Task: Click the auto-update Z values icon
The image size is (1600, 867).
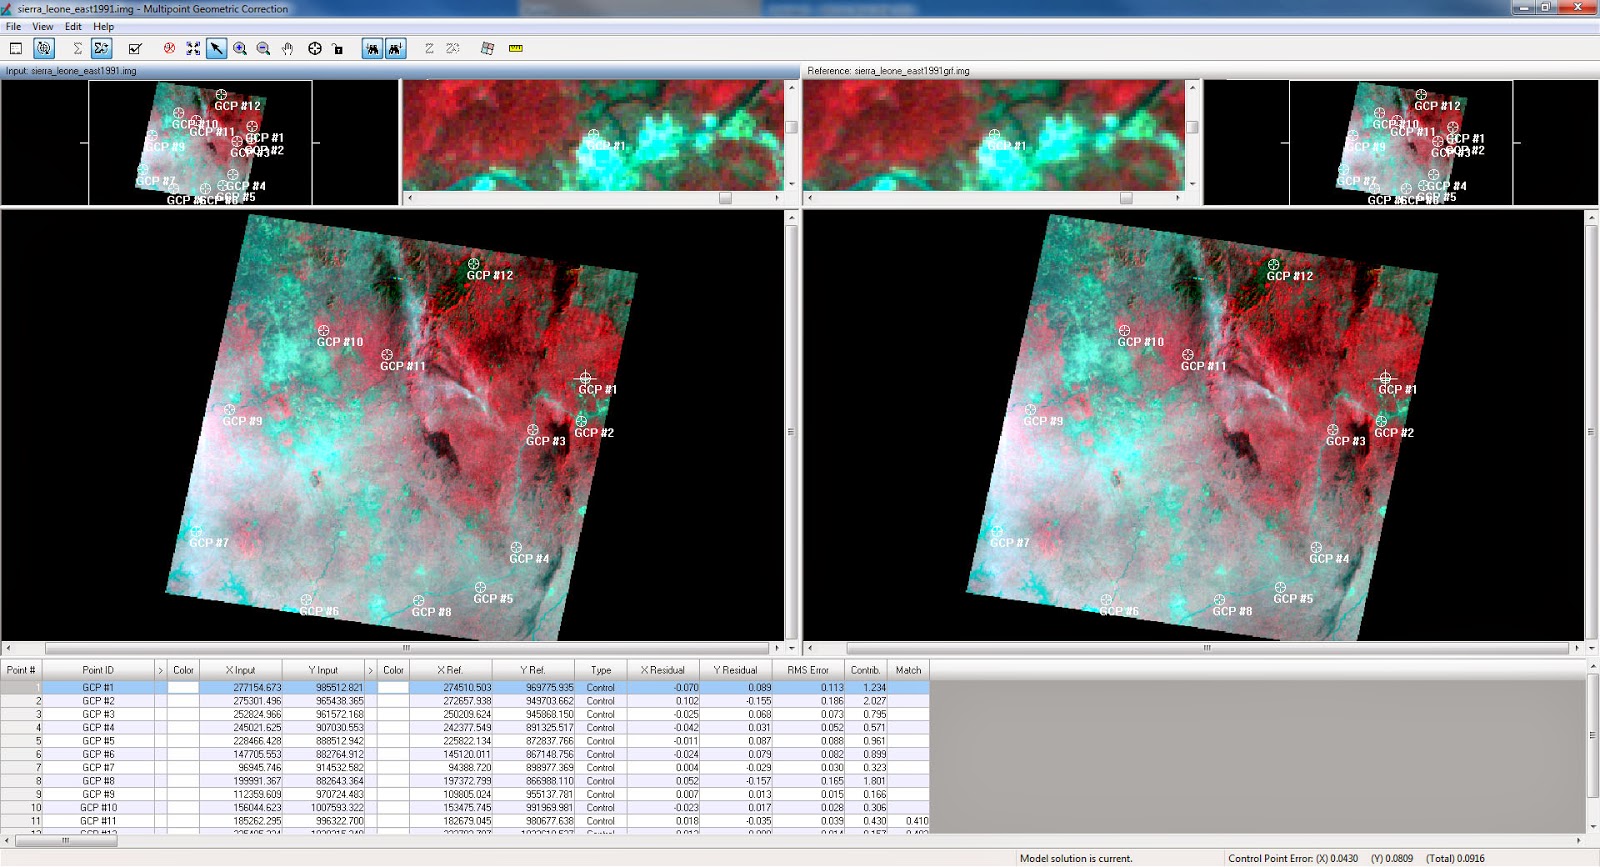Action: pyautogui.click(x=453, y=48)
